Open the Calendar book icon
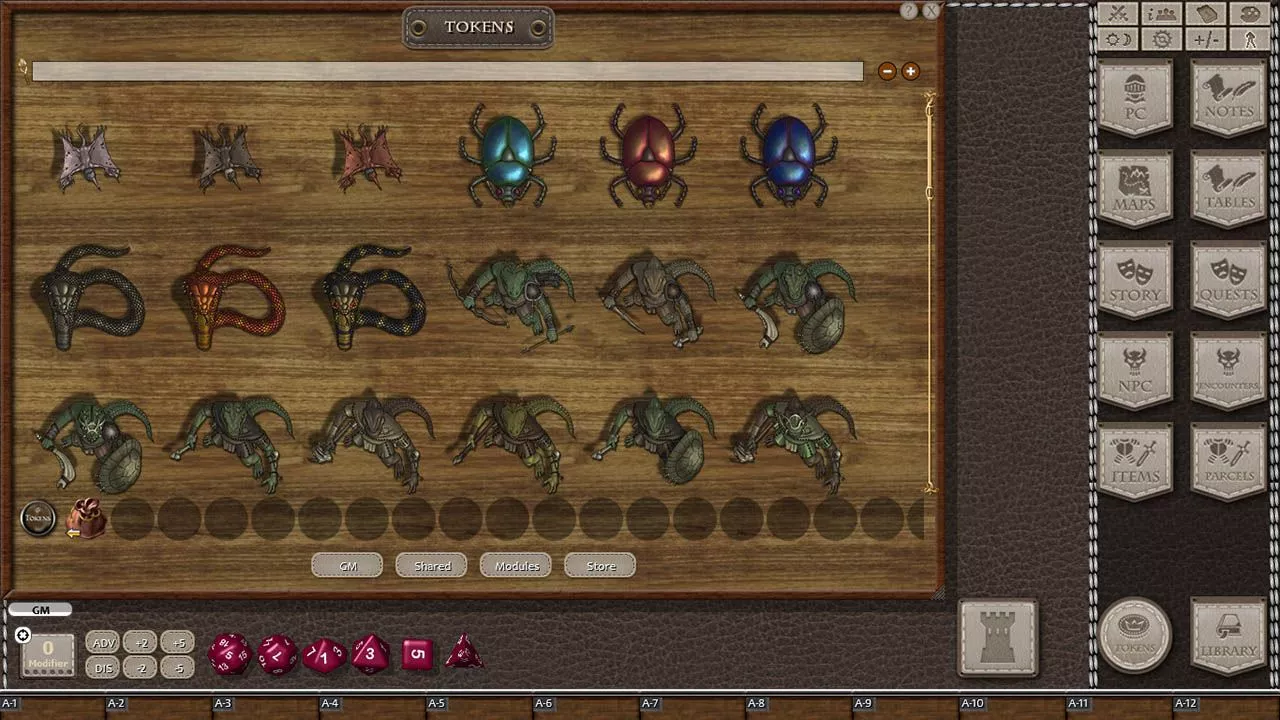This screenshot has height=720, width=1280. point(1206,13)
